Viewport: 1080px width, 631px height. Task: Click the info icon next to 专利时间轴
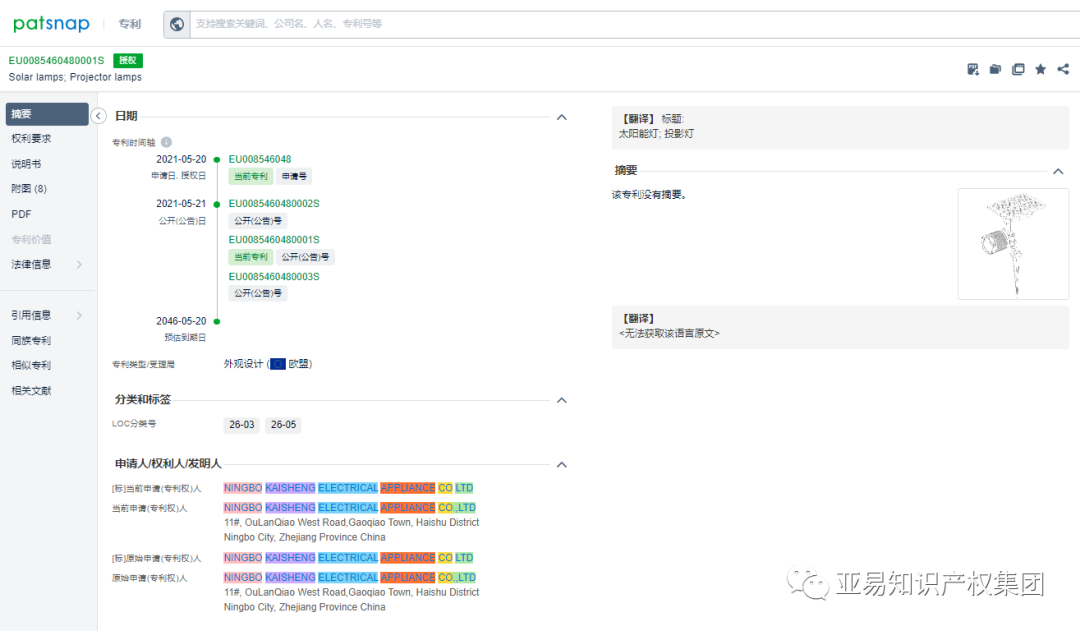(166, 142)
